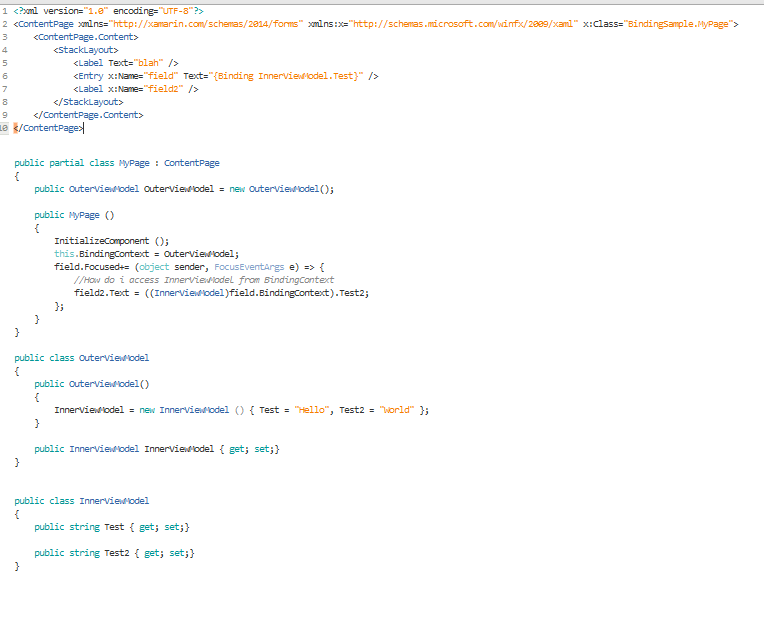
Task: Click the opening <ContentPage.Content> tag
Action: 86,37
